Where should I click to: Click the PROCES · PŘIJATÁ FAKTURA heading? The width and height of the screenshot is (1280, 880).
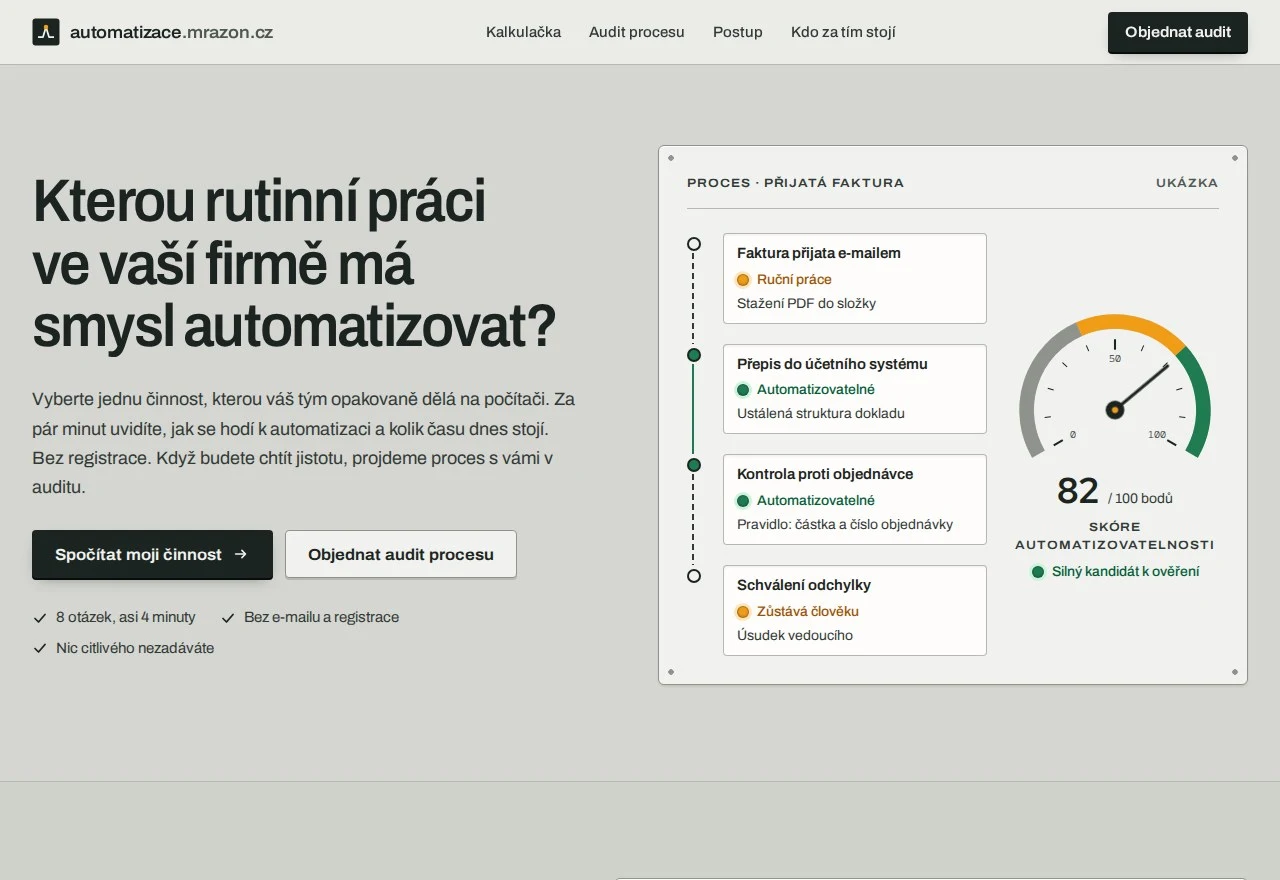tap(795, 183)
